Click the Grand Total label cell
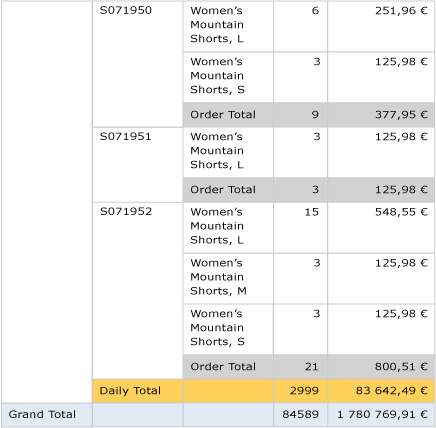The image size is (436, 428). (x=47, y=415)
